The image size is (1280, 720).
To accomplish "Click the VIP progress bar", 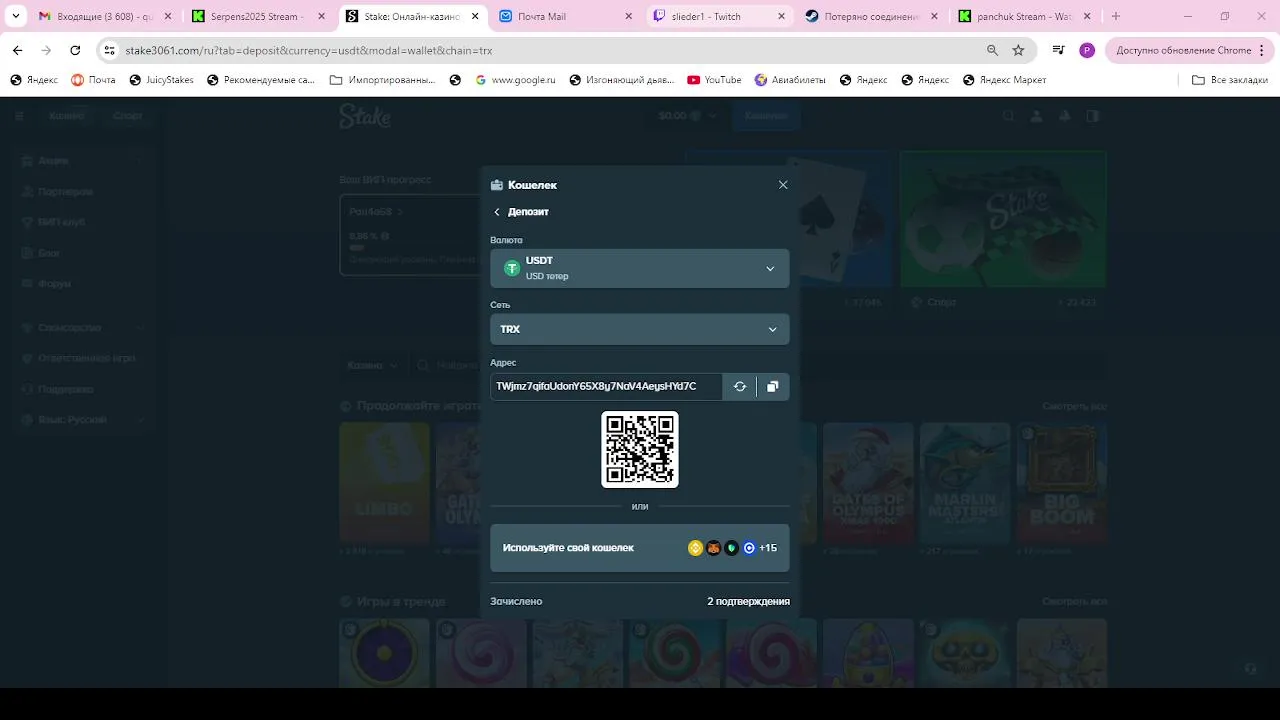I will click(x=410, y=247).
